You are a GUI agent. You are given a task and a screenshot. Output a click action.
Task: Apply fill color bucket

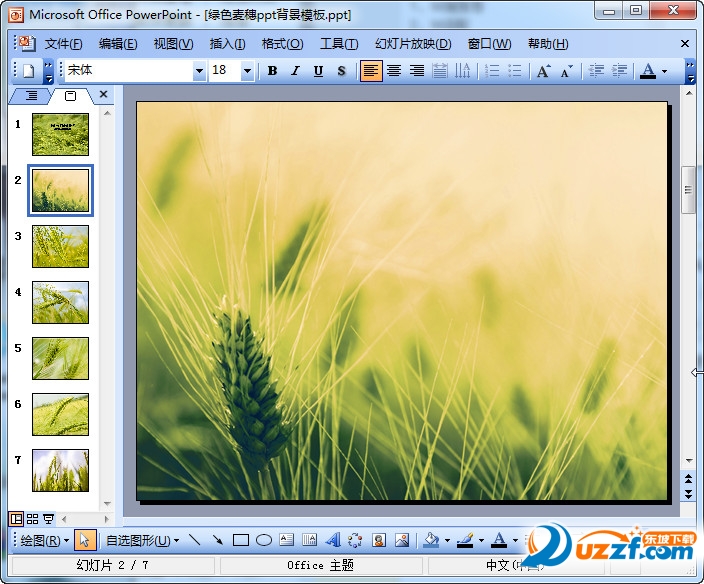pyautogui.click(x=431, y=540)
